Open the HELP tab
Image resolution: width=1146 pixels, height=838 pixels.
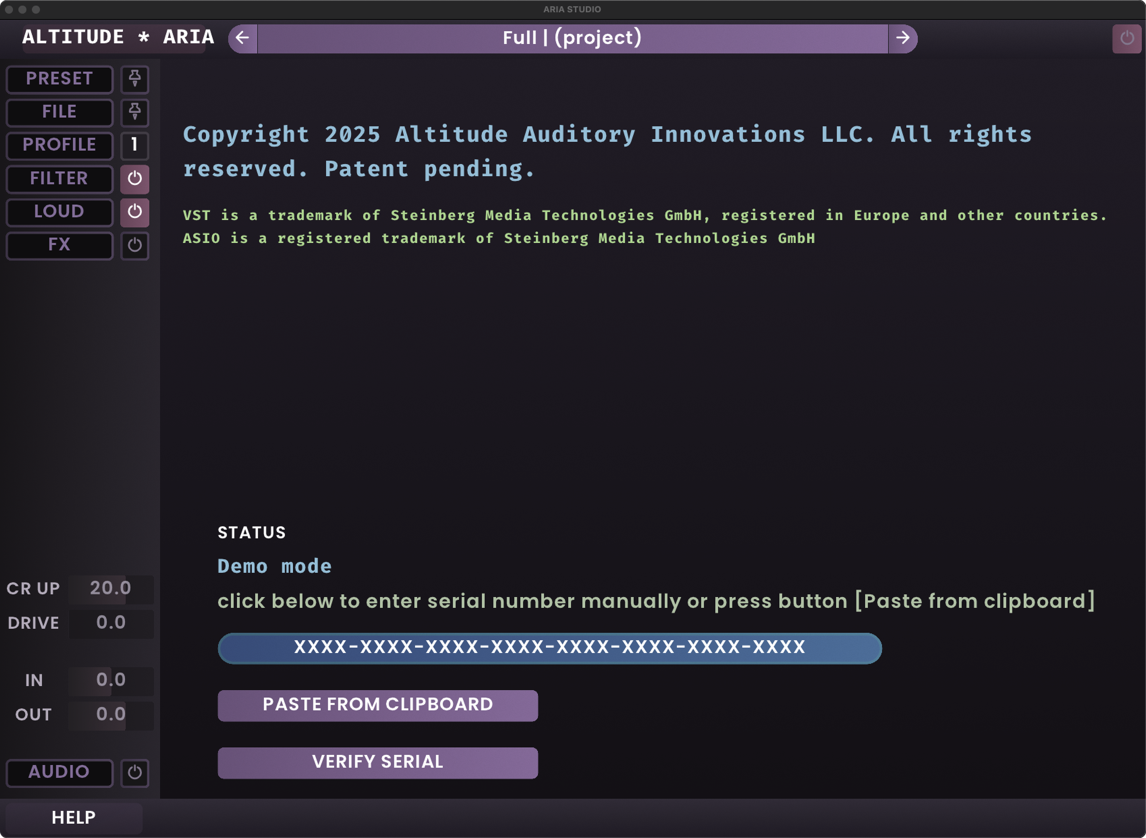(x=74, y=818)
